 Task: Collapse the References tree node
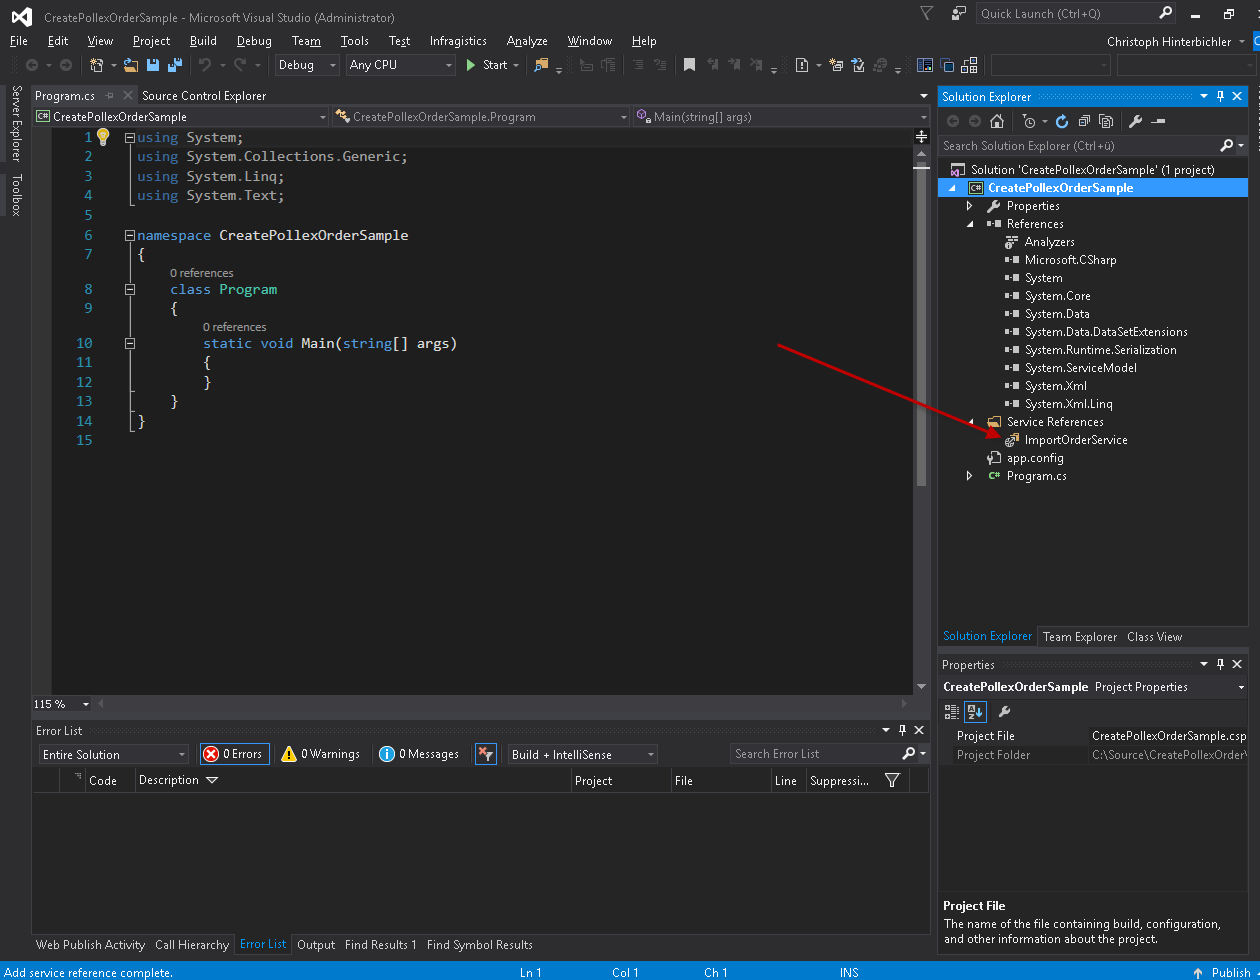pos(969,224)
